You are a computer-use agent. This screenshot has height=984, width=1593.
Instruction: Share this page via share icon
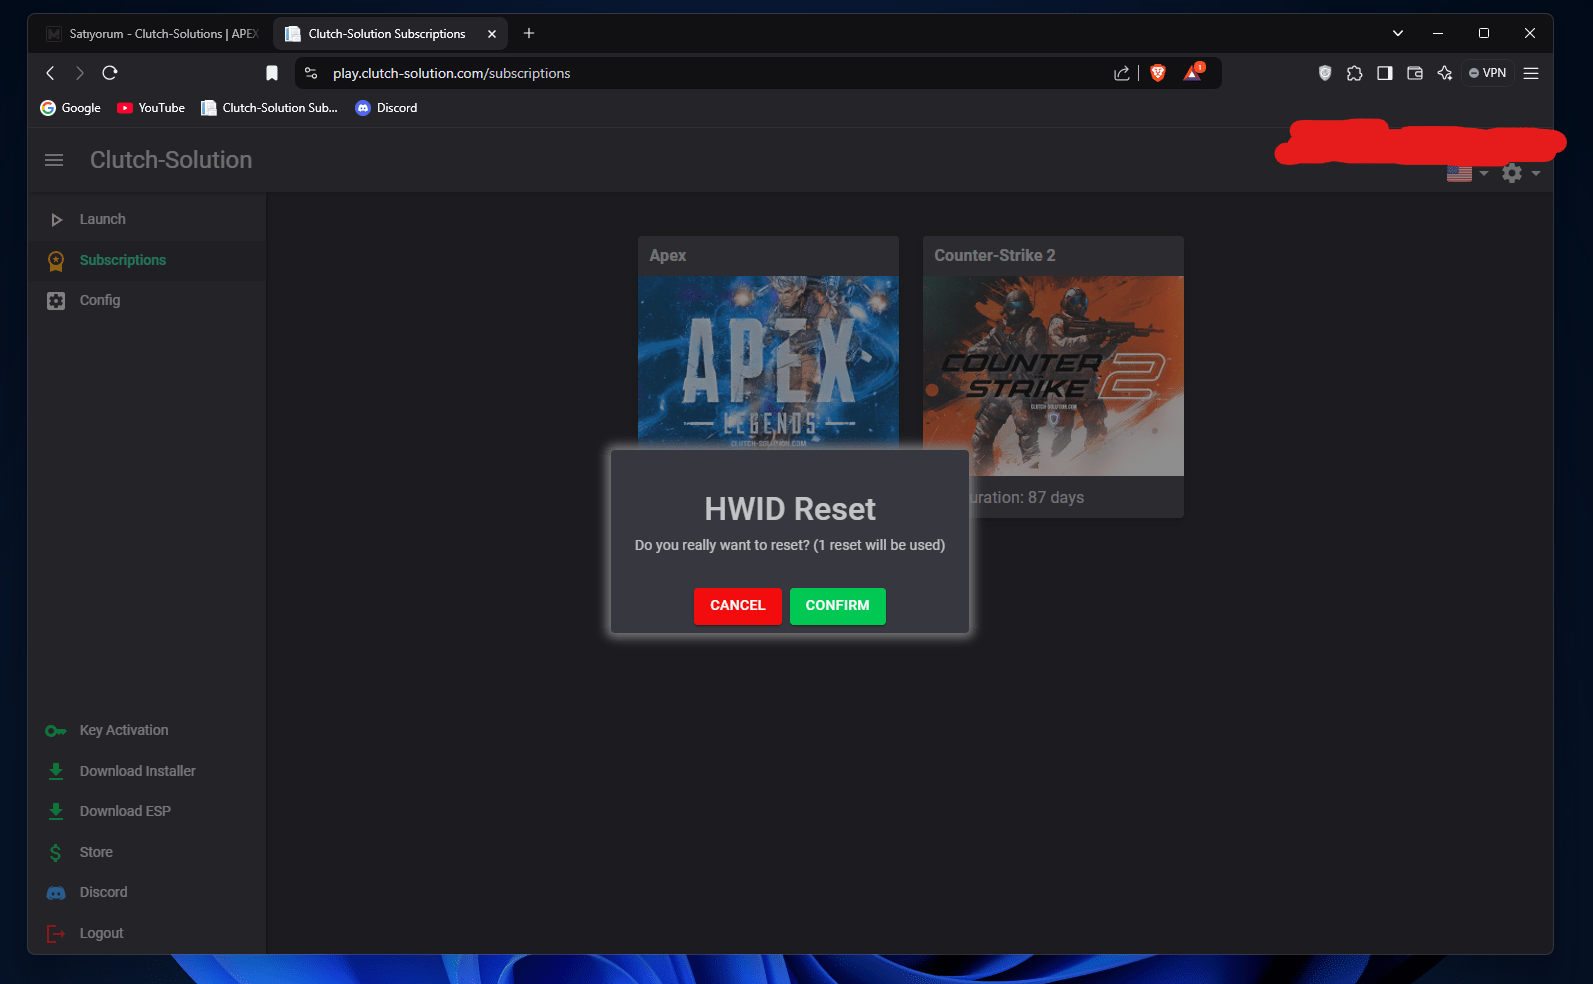pos(1122,73)
